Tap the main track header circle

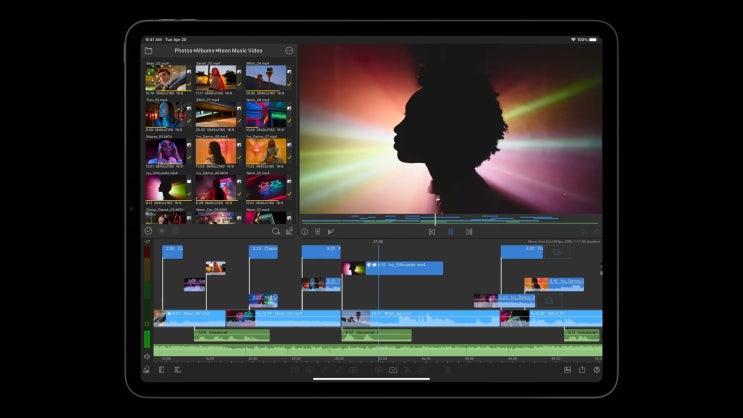(x=147, y=324)
